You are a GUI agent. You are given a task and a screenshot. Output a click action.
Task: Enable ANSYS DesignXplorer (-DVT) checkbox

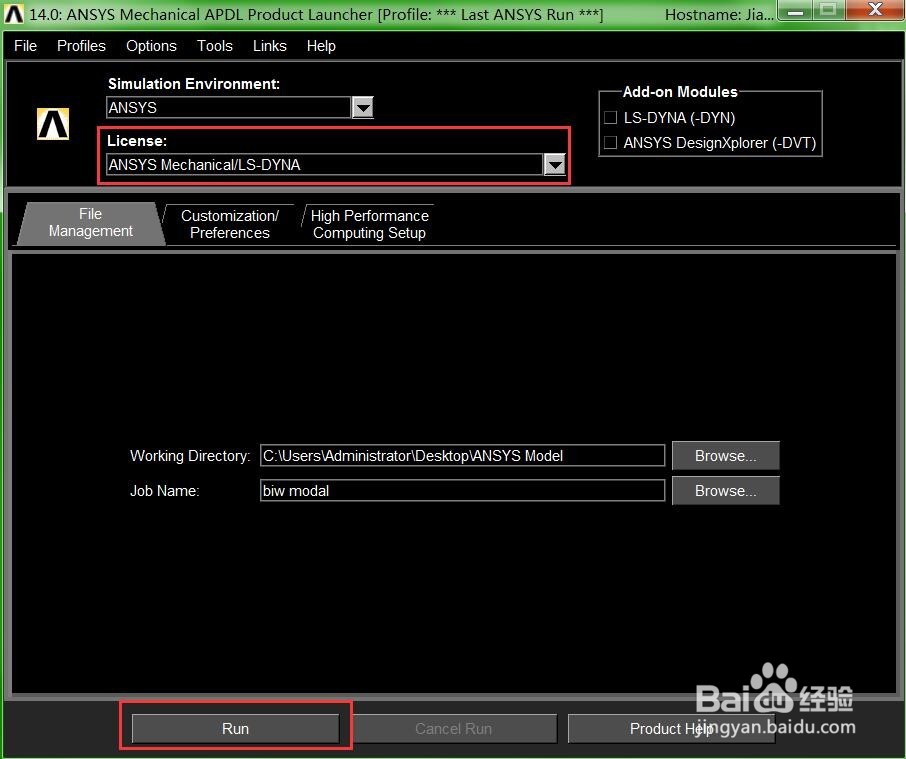click(610, 143)
